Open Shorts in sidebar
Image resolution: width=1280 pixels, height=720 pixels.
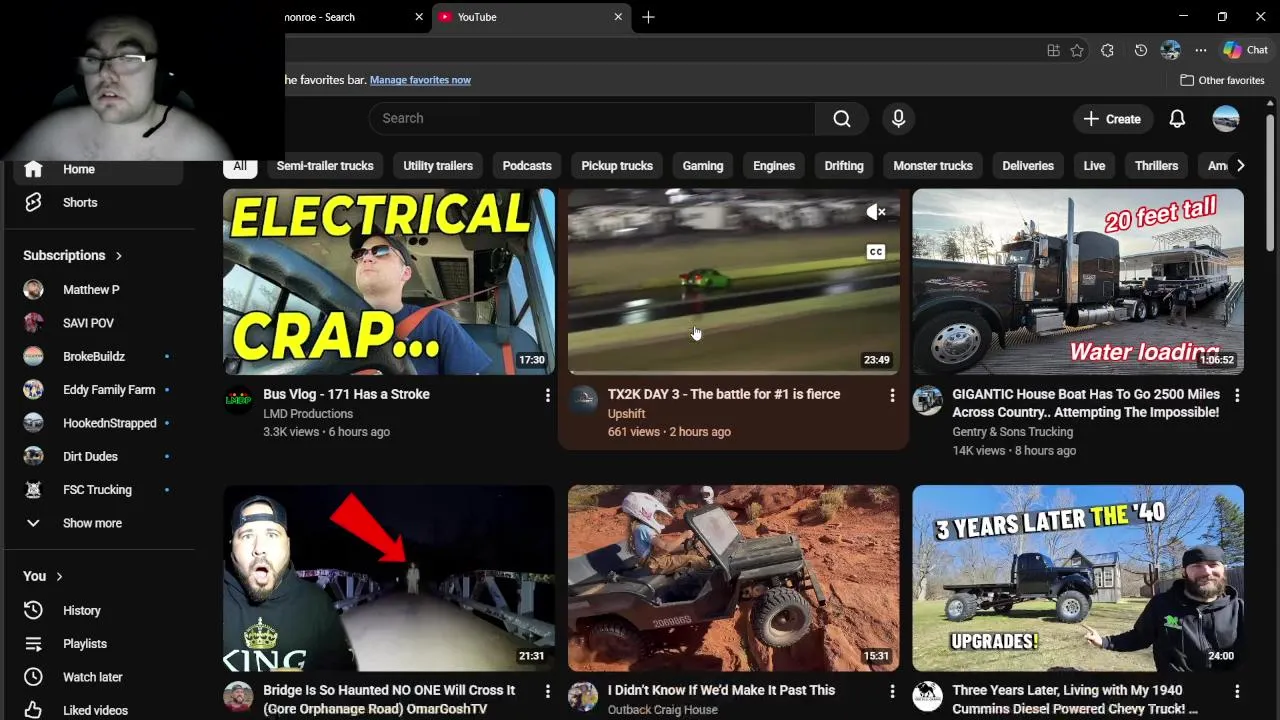point(98,203)
